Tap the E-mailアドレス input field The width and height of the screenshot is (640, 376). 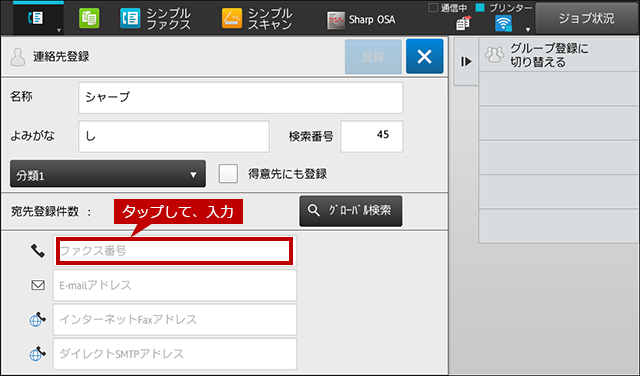(175, 285)
